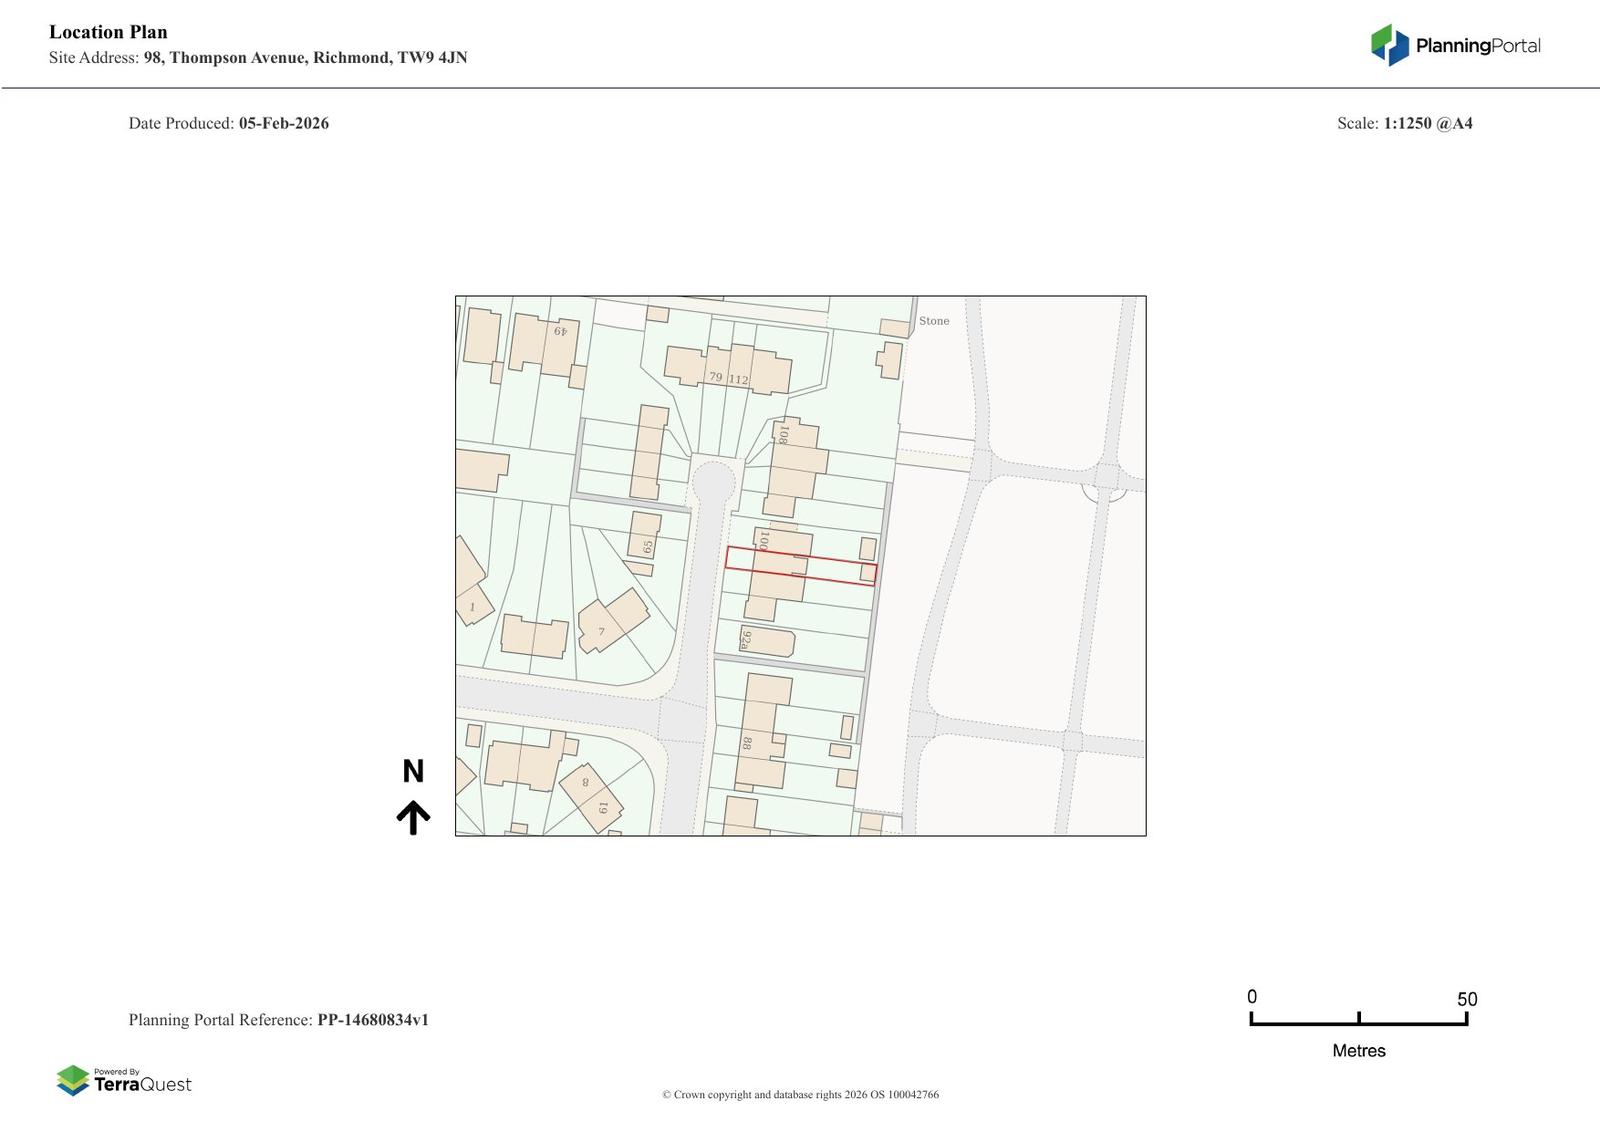Click the building labelled 55
Screen dimensions: 1600x1132
click(x=645, y=535)
